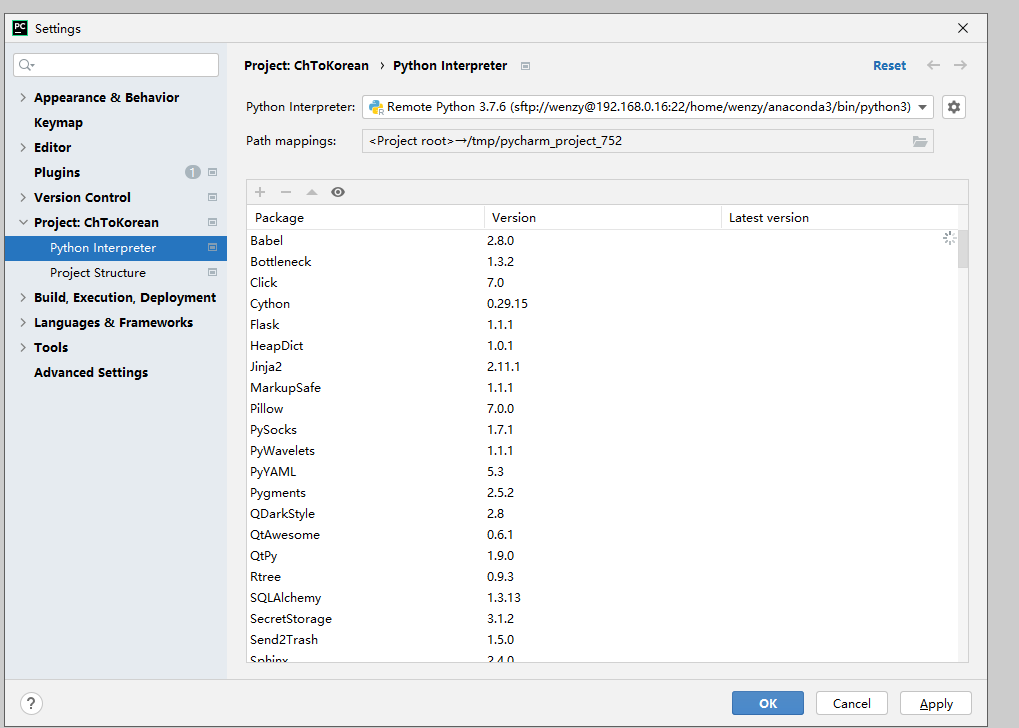Click the Reset link
This screenshot has width=1019, height=728.
point(889,66)
